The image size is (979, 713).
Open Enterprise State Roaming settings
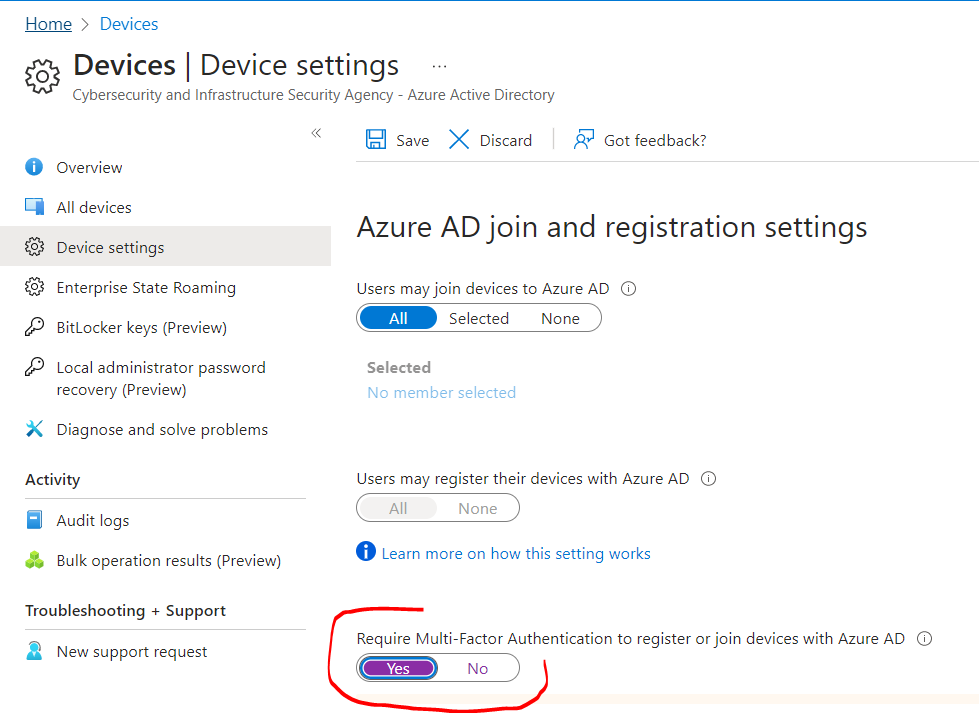click(146, 287)
